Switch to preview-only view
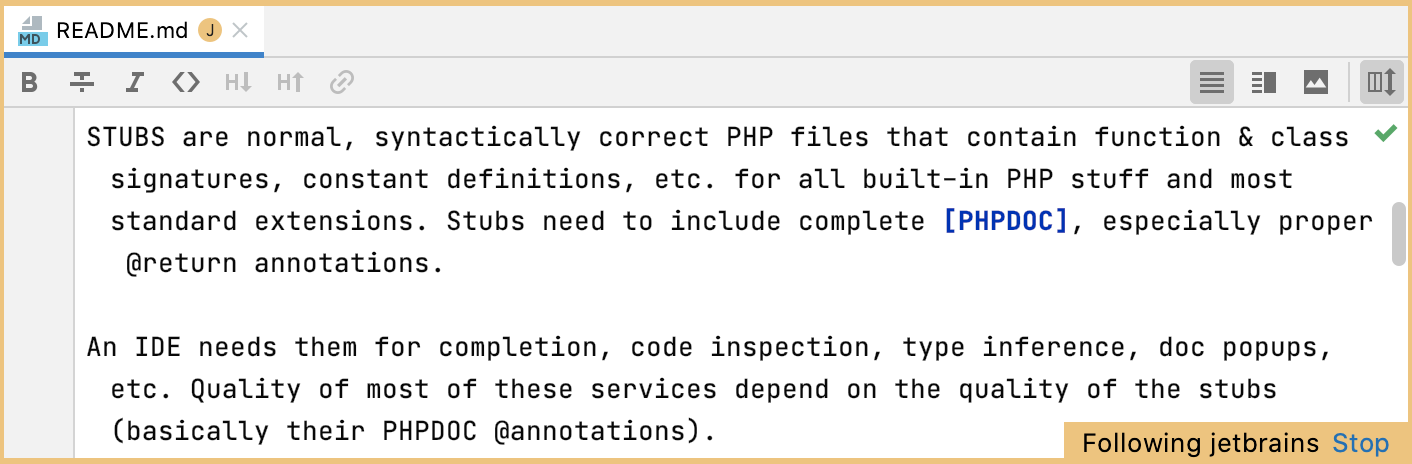Image resolution: width=1412 pixels, height=464 pixels. tap(1316, 82)
